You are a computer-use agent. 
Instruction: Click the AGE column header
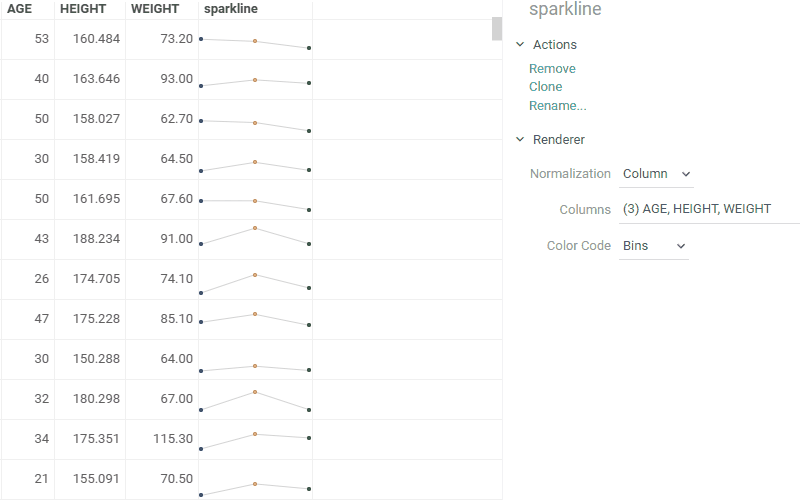pos(20,9)
